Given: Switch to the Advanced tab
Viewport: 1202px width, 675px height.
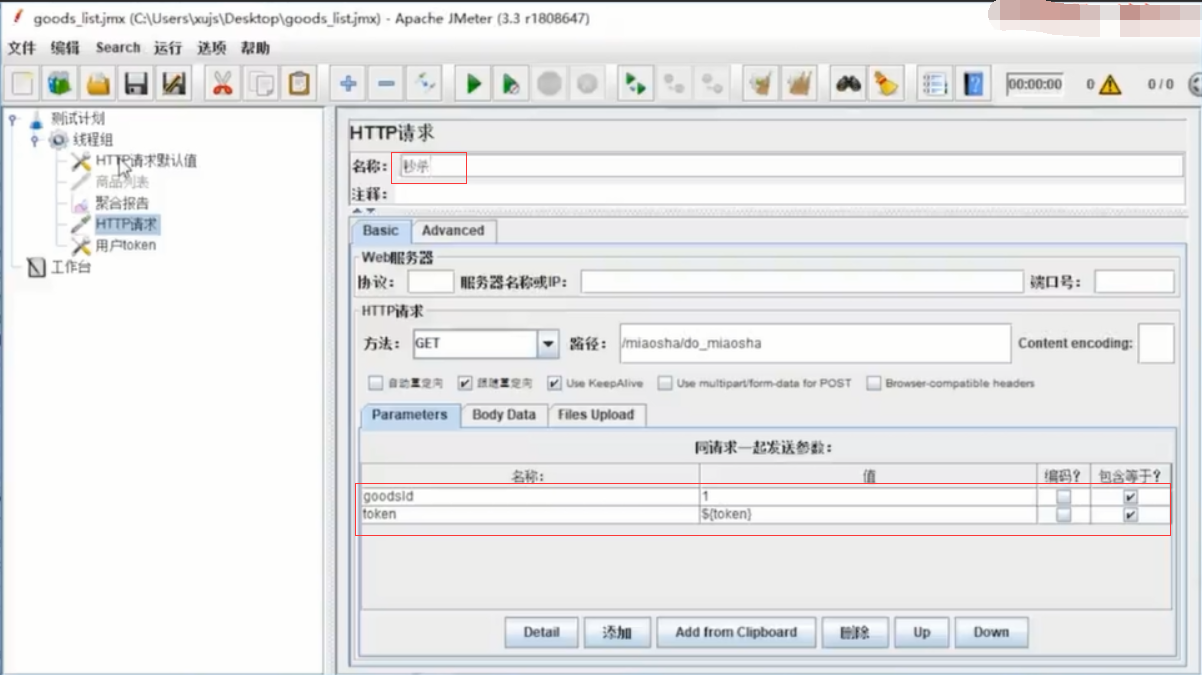Looking at the screenshot, I should click(x=453, y=230).
